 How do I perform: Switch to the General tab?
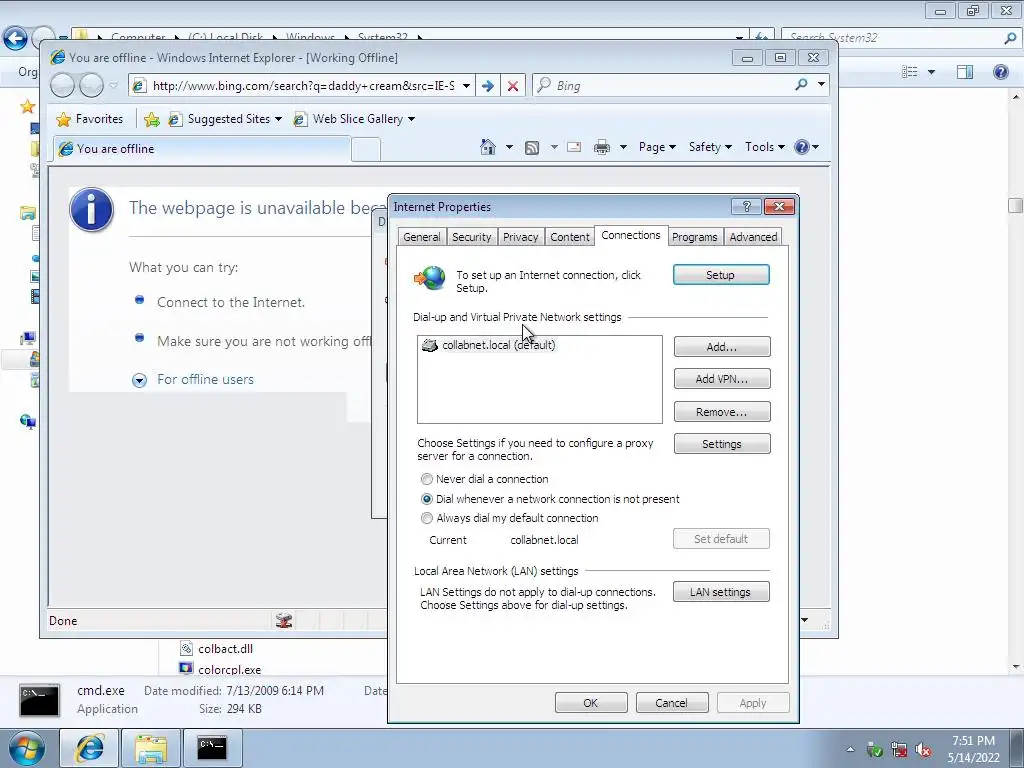[421, 237]
